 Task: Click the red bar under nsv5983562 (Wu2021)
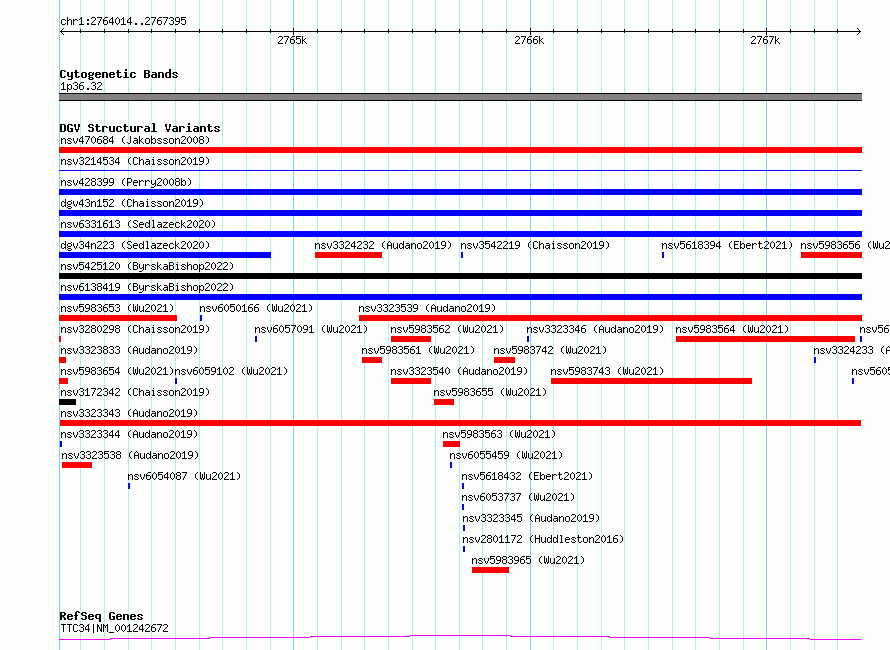coord(411,339)
